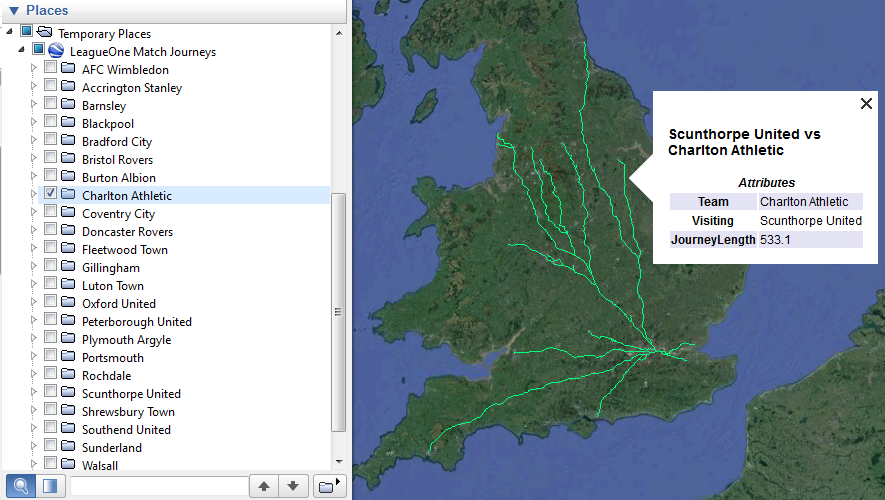
Task: Check the Scunthorpe United checkbox
Action: tap(50, 391)
